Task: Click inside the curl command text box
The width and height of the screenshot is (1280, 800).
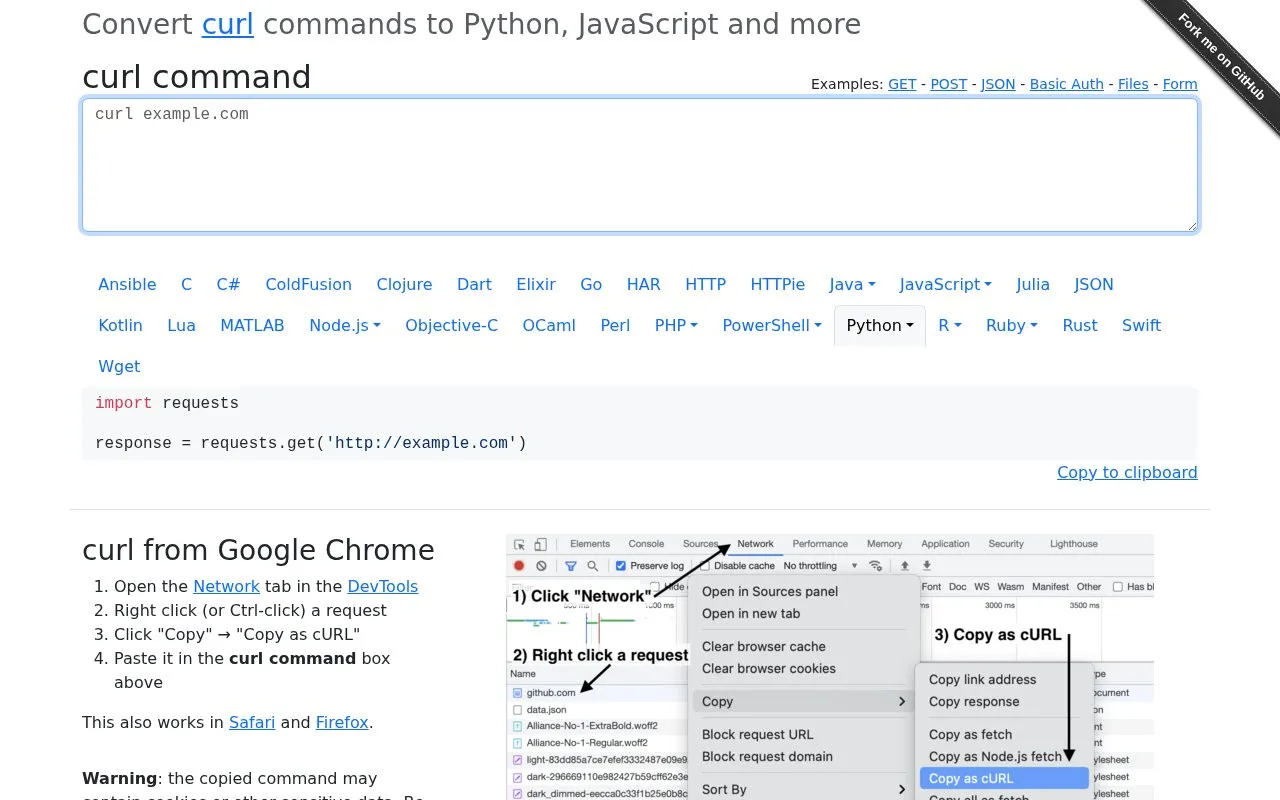Action: coord(640,165)
